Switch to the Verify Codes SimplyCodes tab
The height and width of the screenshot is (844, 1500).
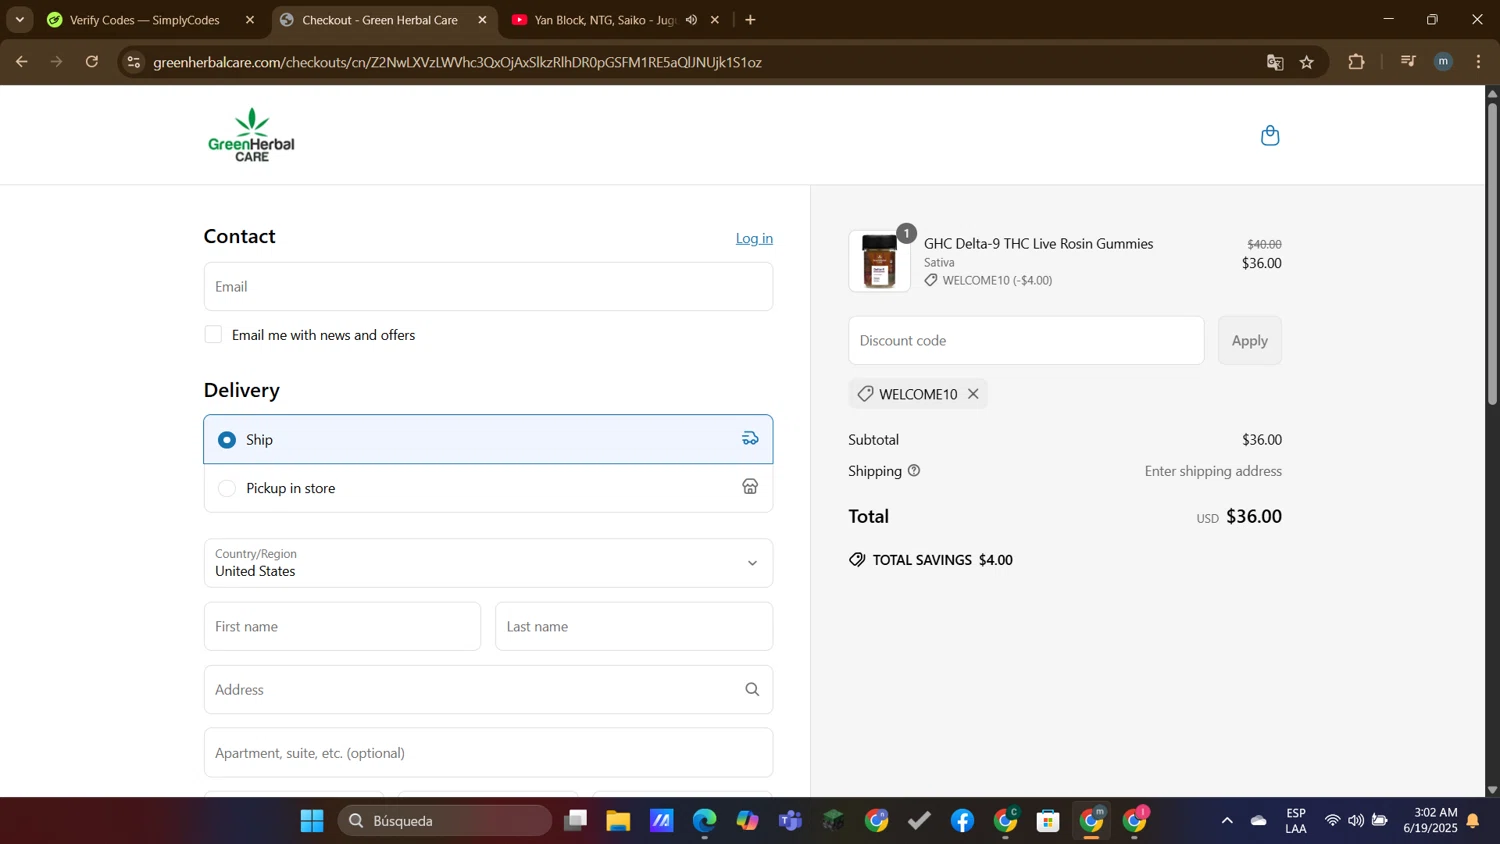(145, 20)
